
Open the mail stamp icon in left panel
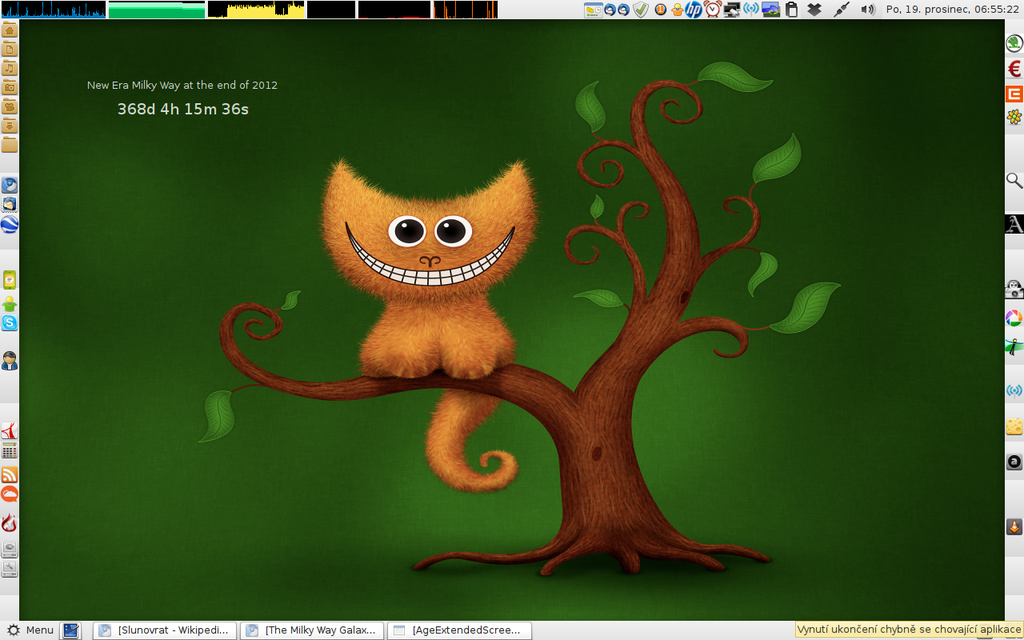9,204
